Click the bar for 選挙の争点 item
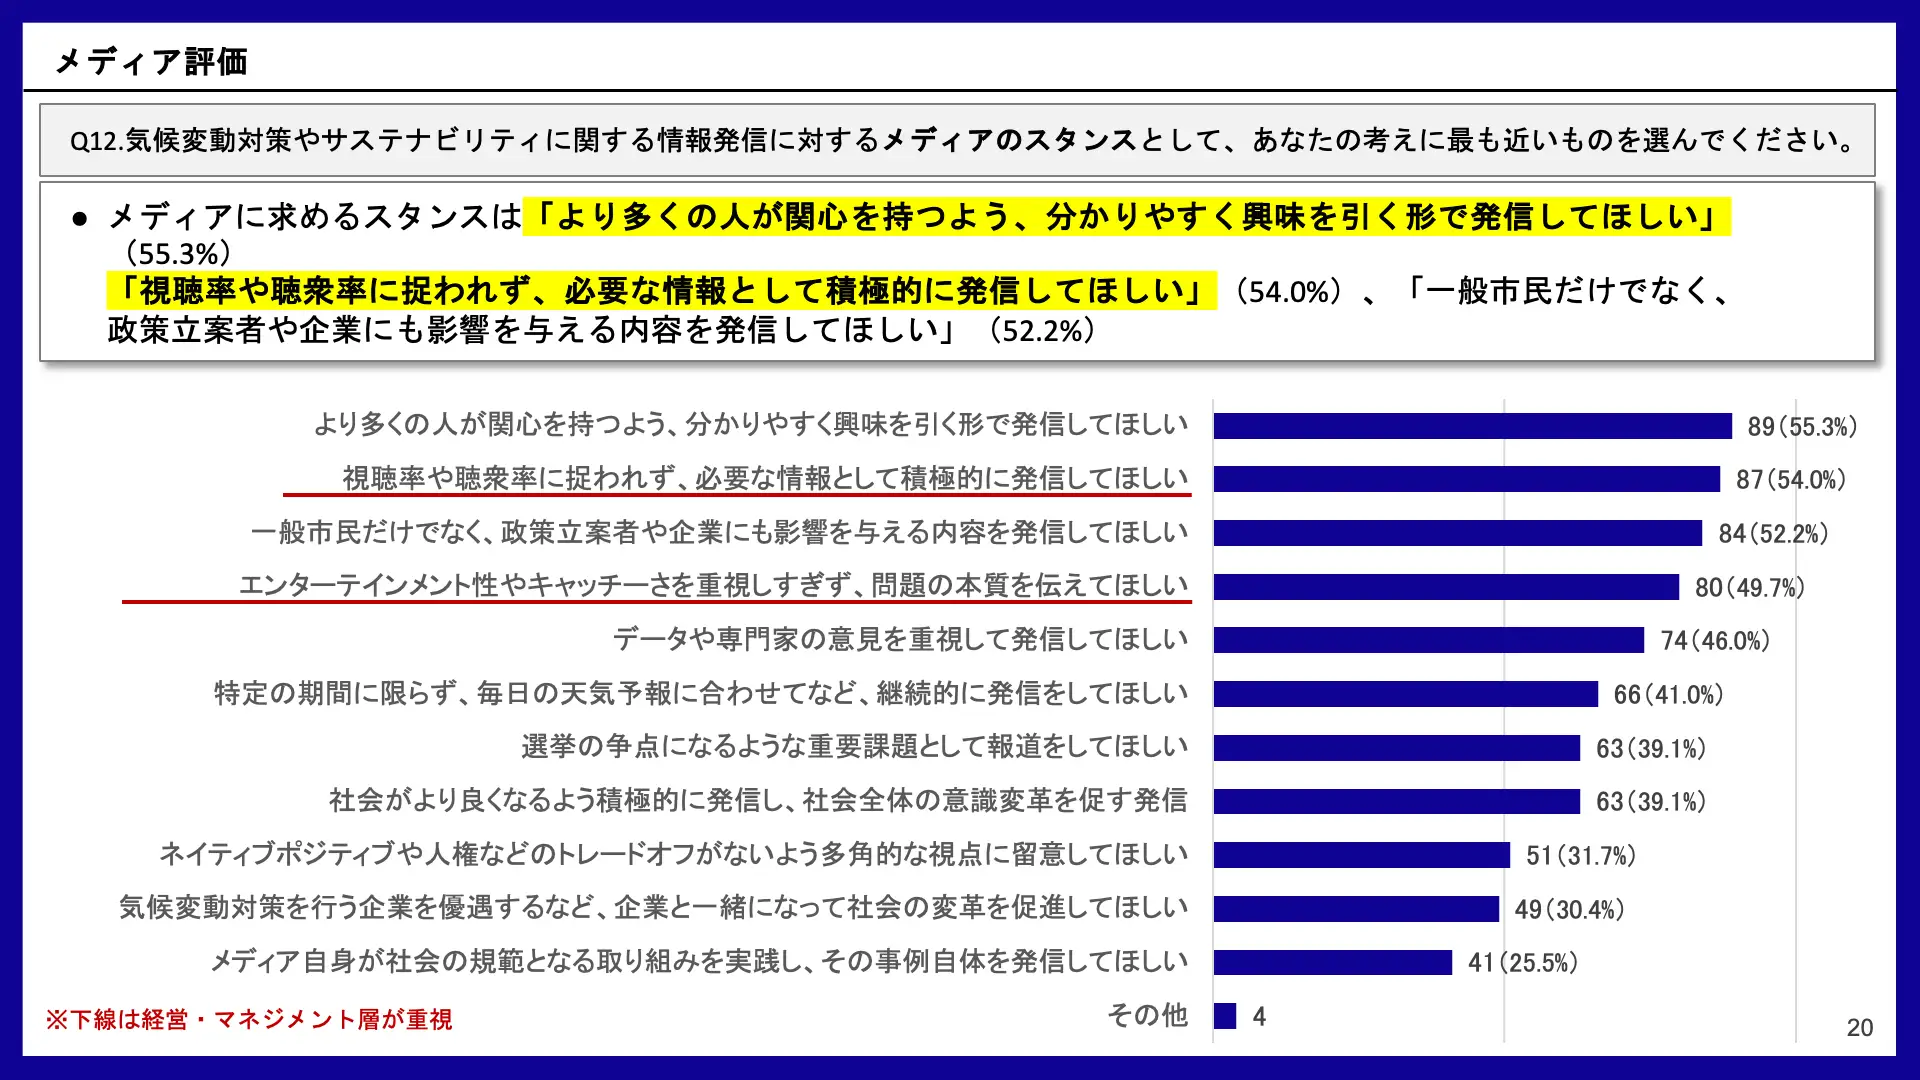Screen dimensions: 1920x1080 1396,748
